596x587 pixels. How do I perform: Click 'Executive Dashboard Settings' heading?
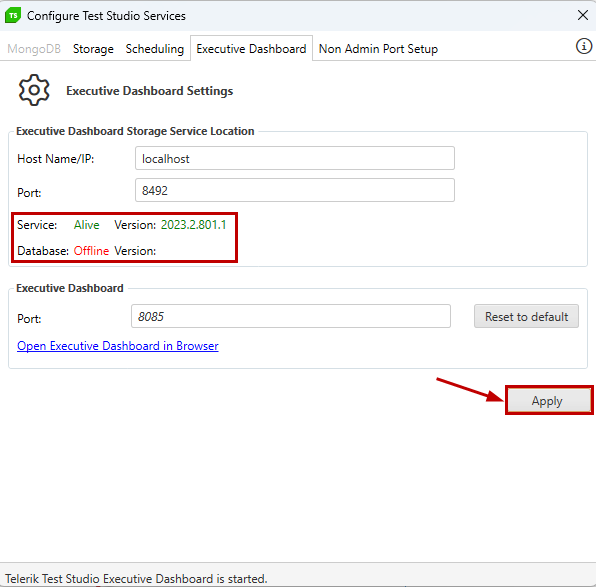pos(150,91)
